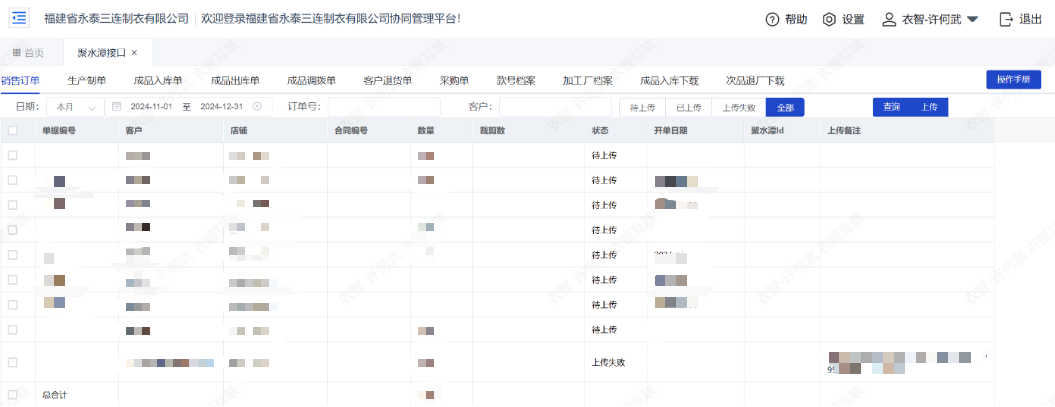
Task: Open the 操作手册 manual button
Action: pyautogui.click(x=1013, y=79)
